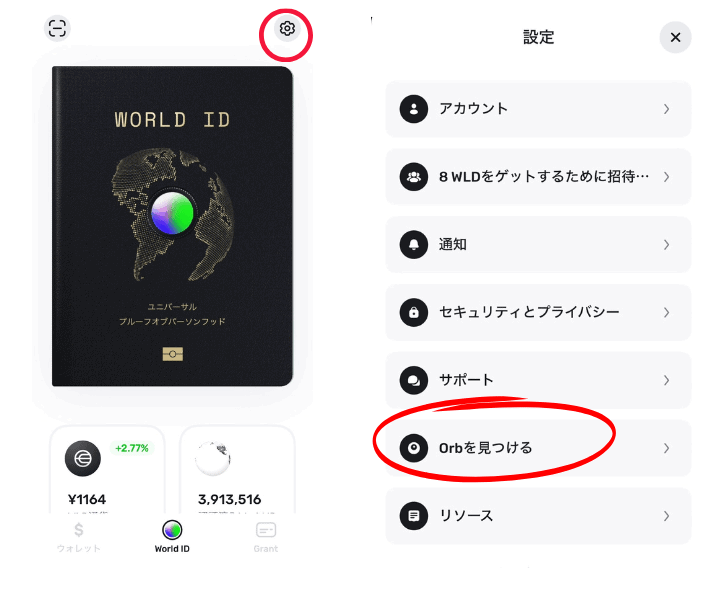Click the resources document icon
Viewport: 701px width, 595px height.
pos(414,516)
